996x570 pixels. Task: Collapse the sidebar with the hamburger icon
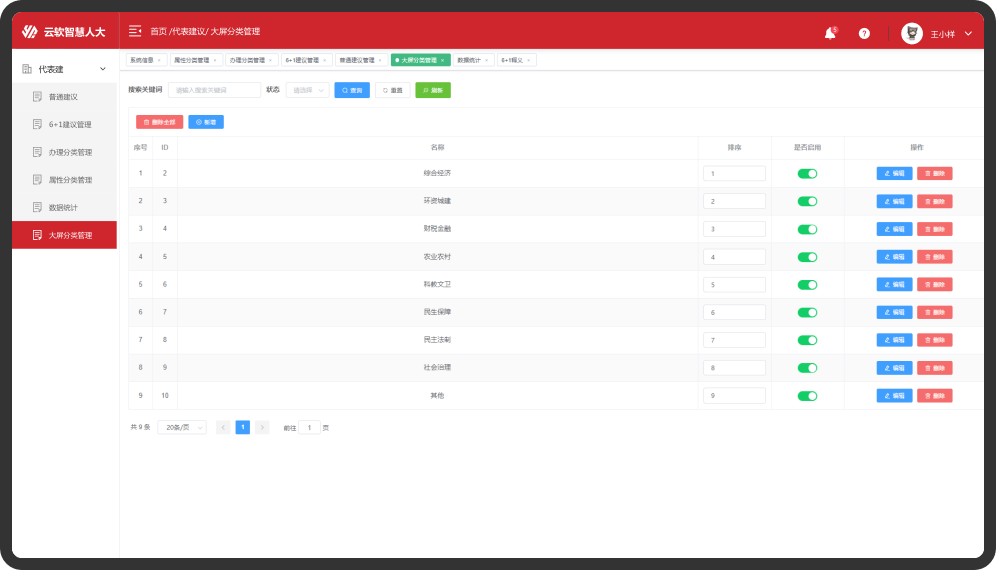tap(135, 32)
